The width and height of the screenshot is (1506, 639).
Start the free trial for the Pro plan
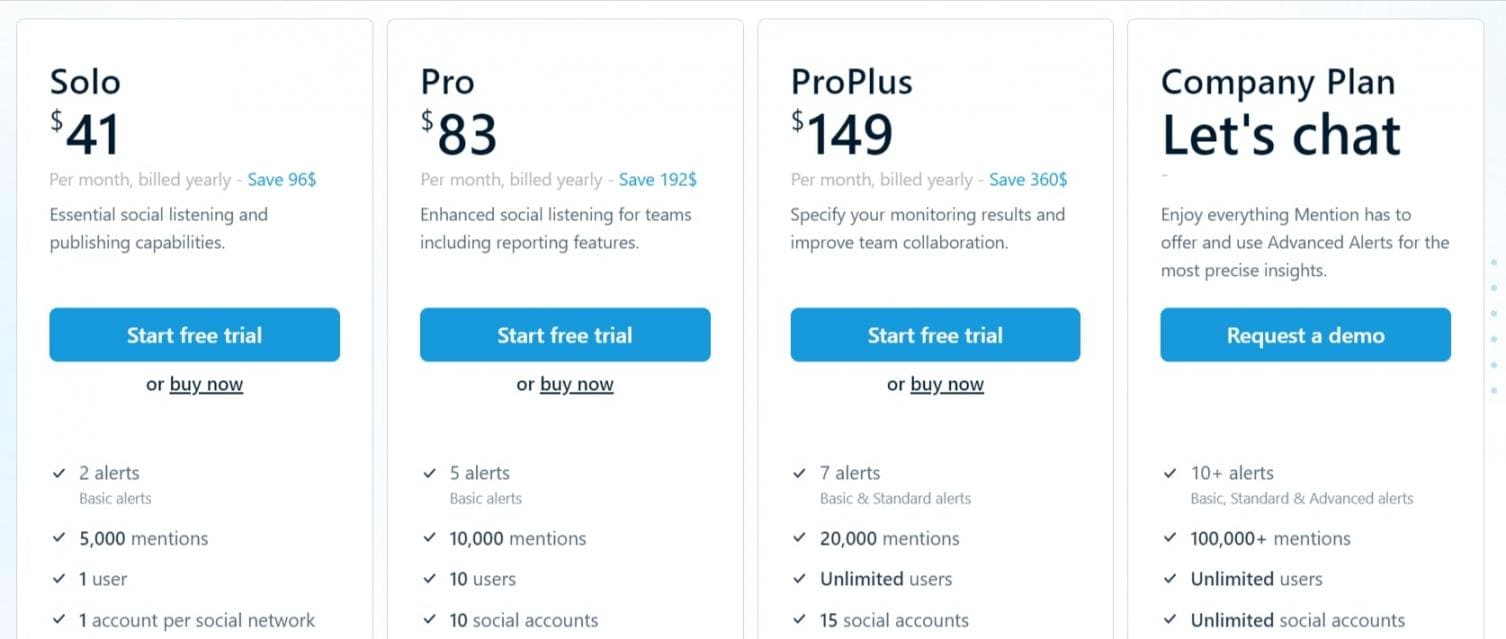click(x=564, y=335)
